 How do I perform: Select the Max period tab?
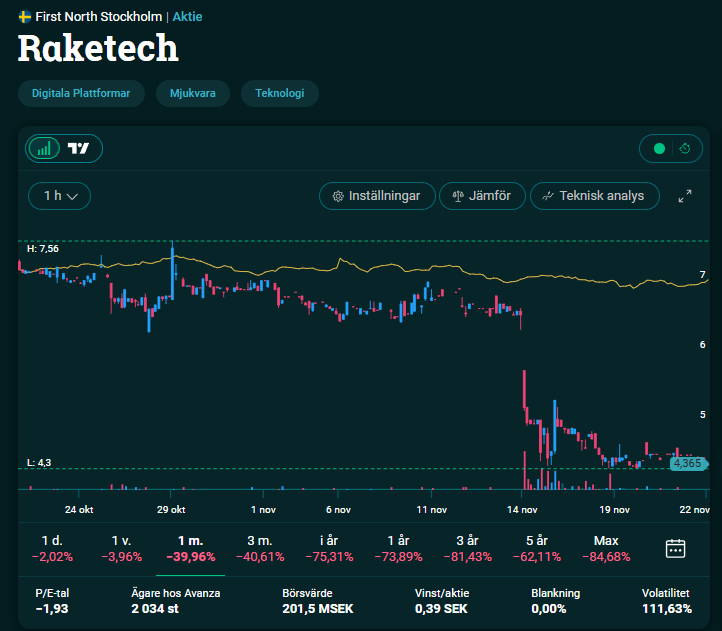point(606,549)
